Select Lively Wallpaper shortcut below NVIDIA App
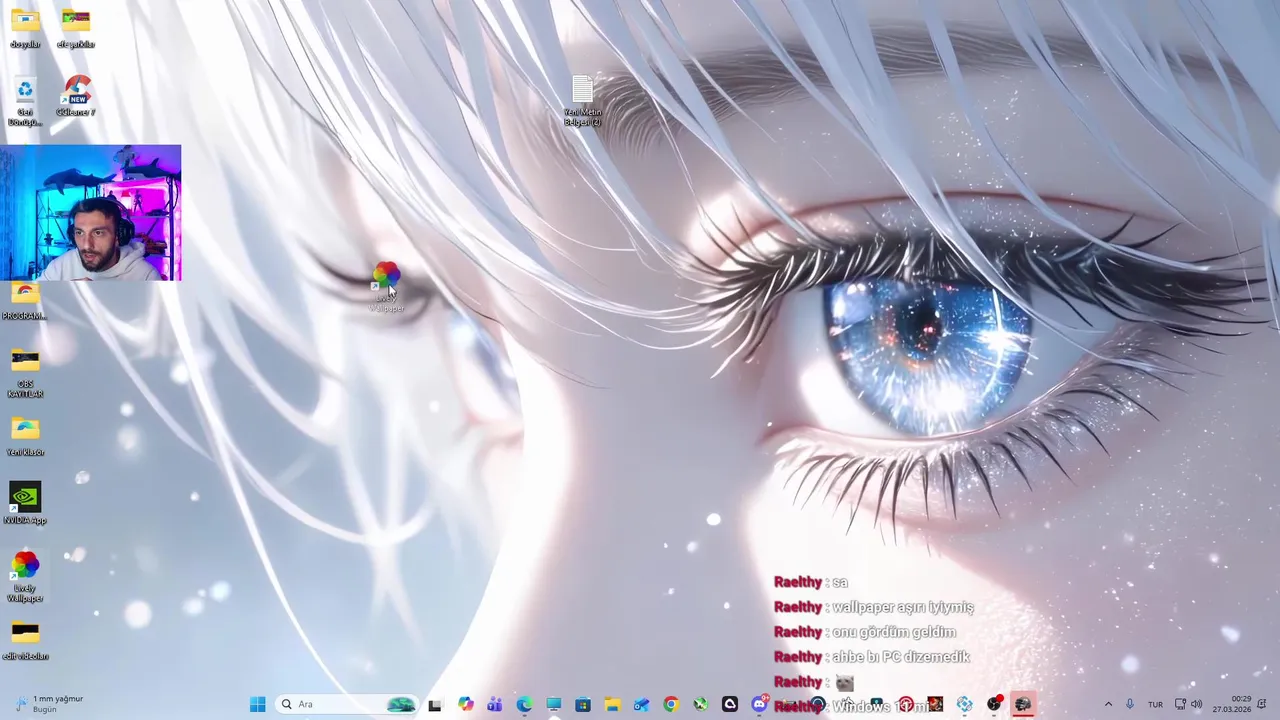Screen dimensions: 1280x720 tap(25, 577)
